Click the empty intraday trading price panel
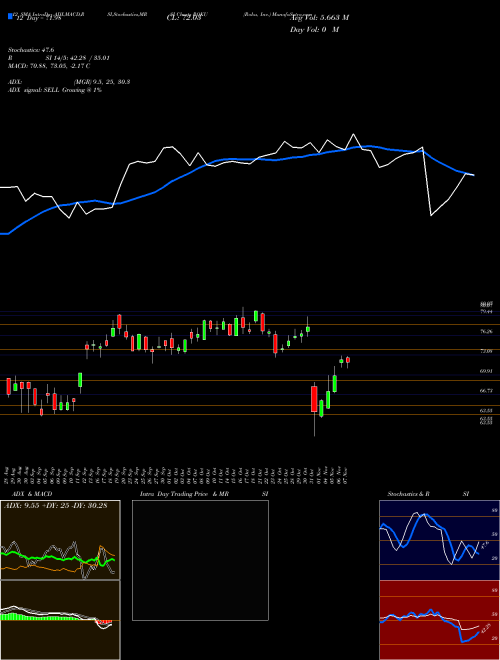 click(x=200, y=560)
